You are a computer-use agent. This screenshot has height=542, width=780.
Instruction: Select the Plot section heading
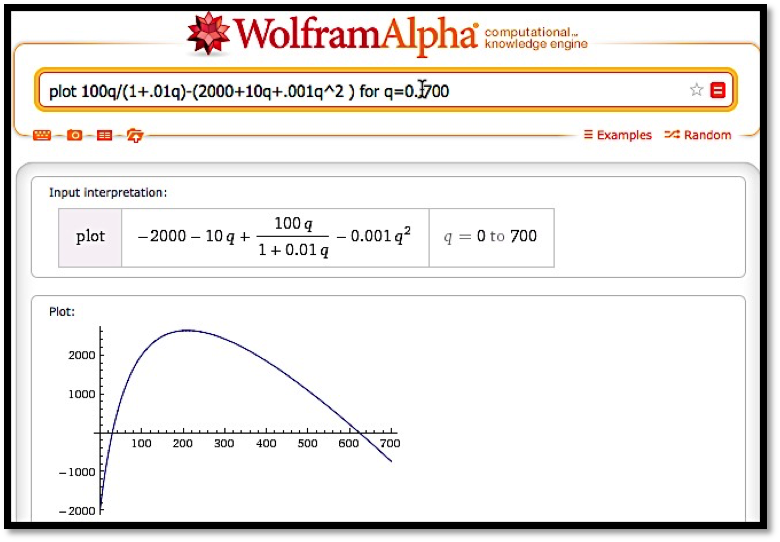point(62,311)
